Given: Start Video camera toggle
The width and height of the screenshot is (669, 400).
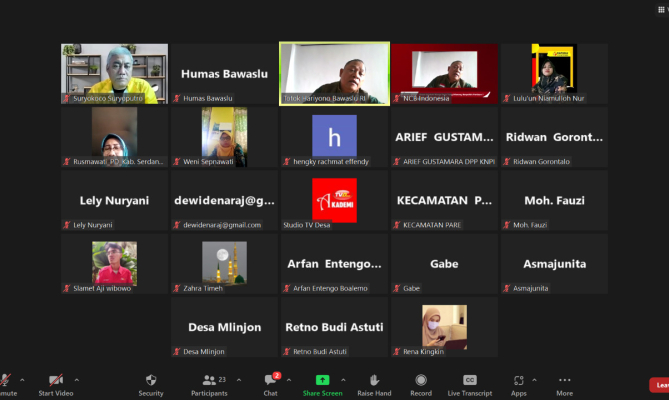Looking at the screenshot, I should point(56,381).
